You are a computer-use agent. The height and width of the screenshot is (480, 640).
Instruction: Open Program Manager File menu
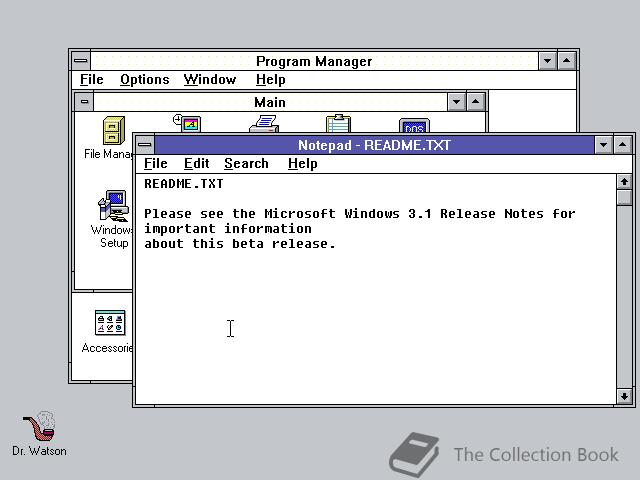point(91,80)
